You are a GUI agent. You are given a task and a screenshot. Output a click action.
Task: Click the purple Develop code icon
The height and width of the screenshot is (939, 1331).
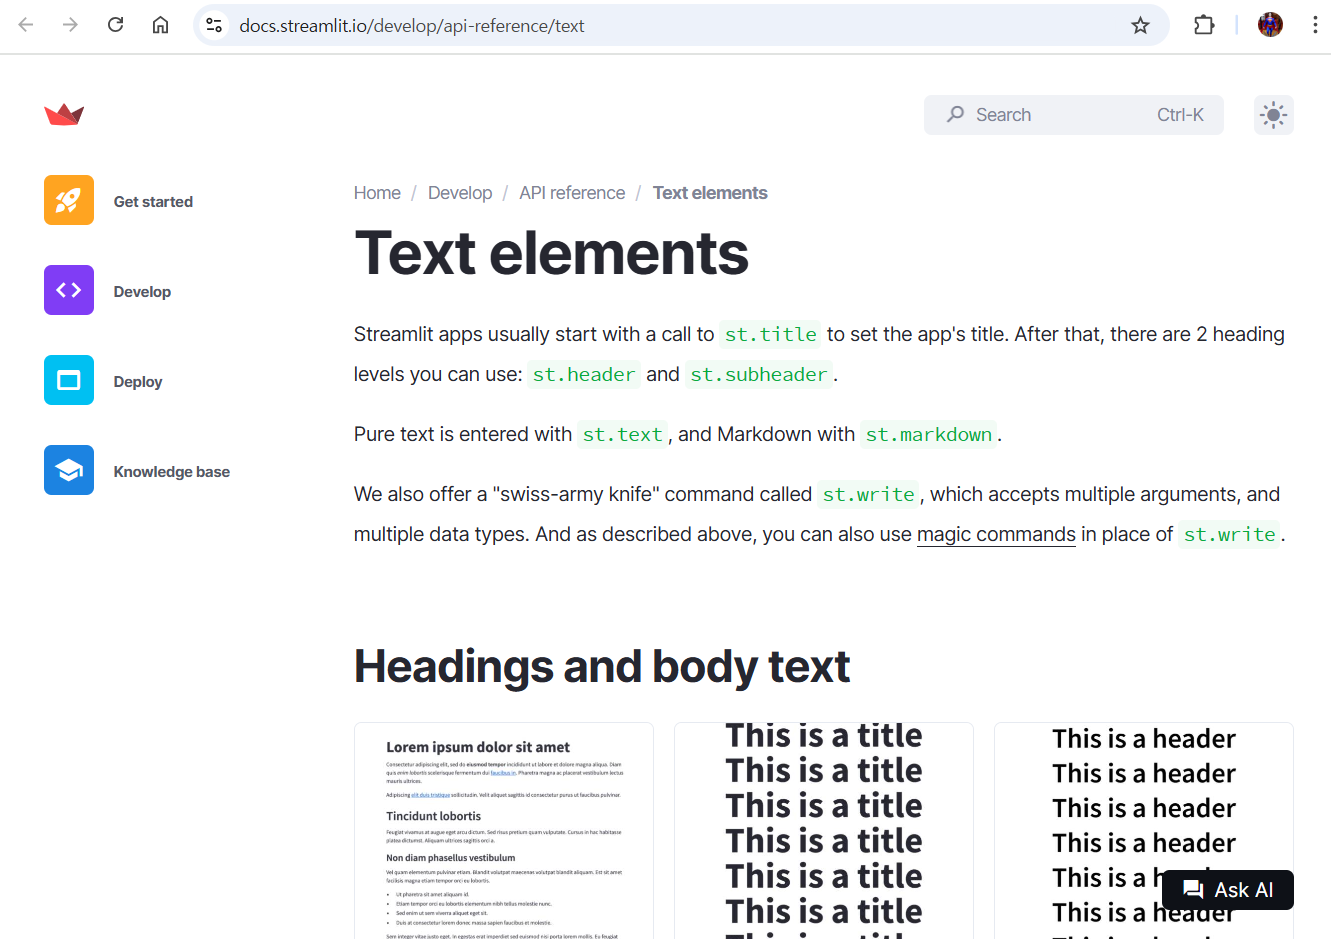(69, 290)
